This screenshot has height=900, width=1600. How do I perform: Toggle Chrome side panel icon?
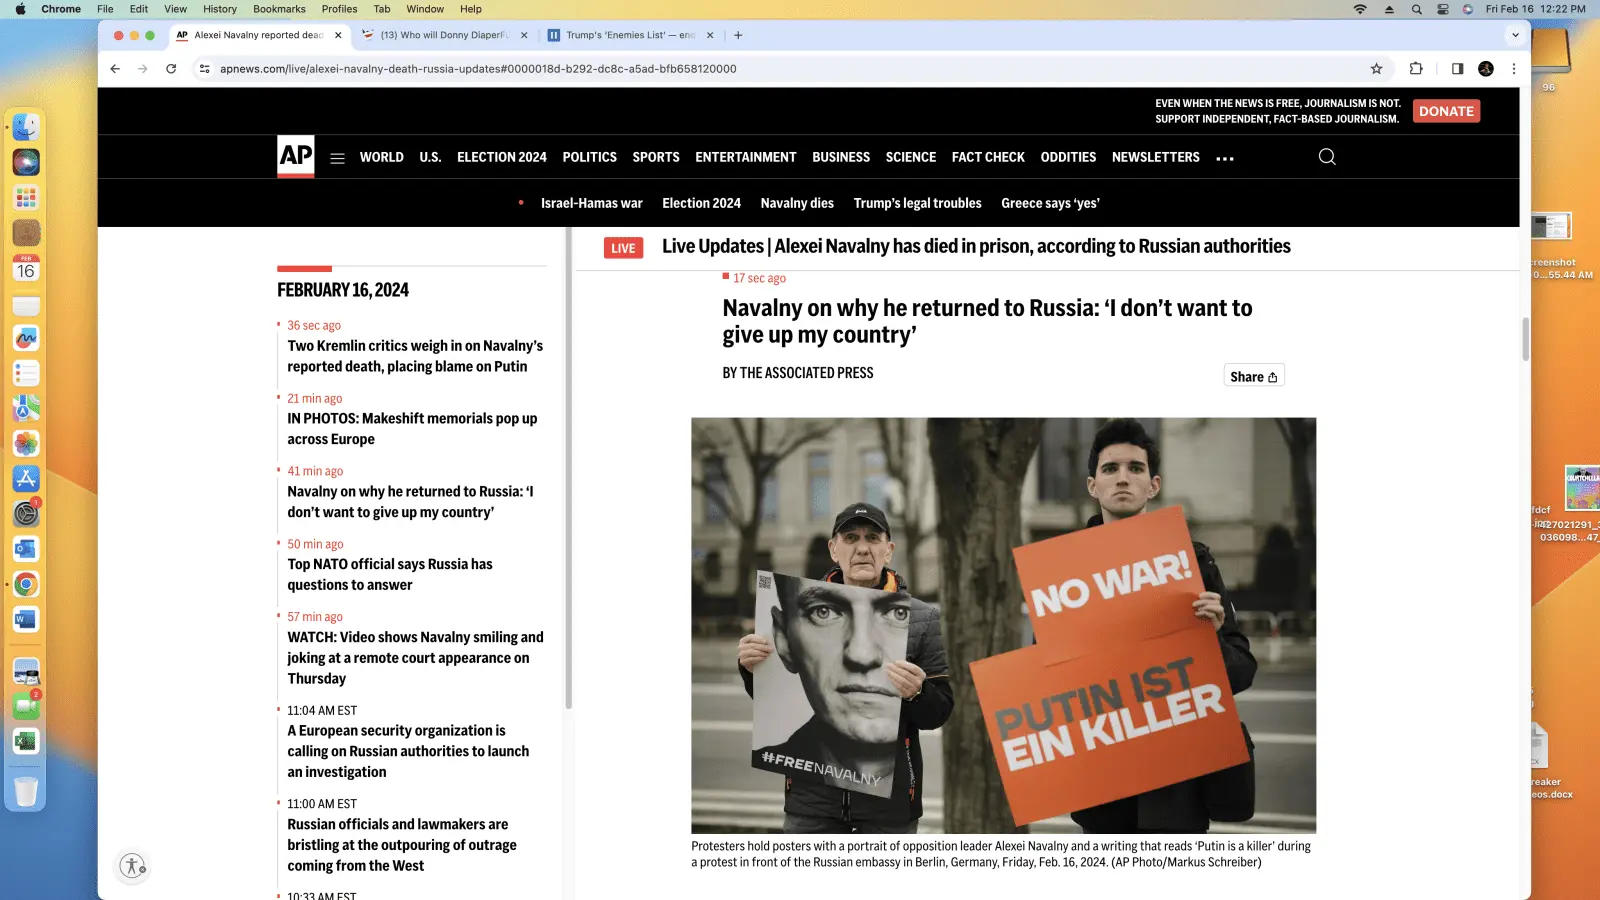coord(1457,69)
